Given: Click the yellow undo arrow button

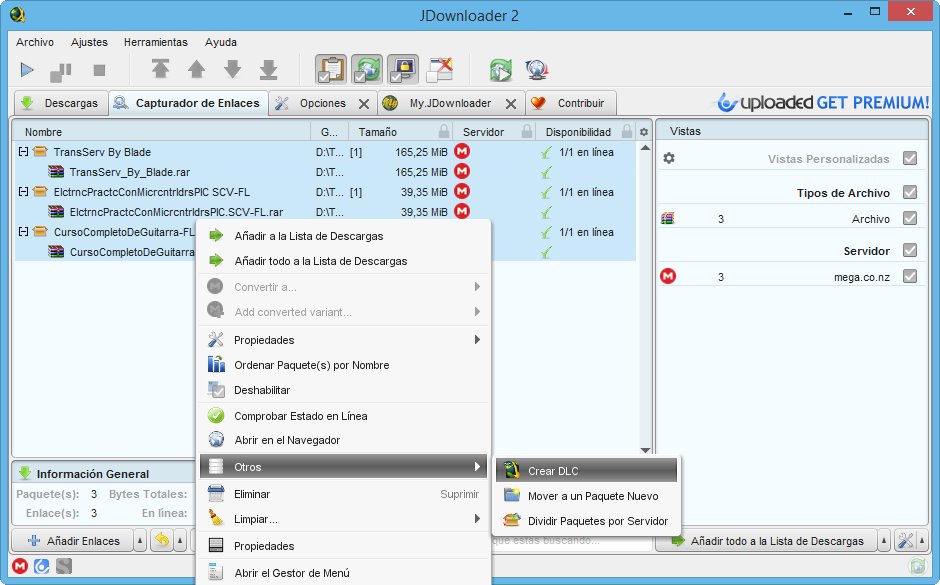Looking at the screenshot, I should (x=162, y=541).
